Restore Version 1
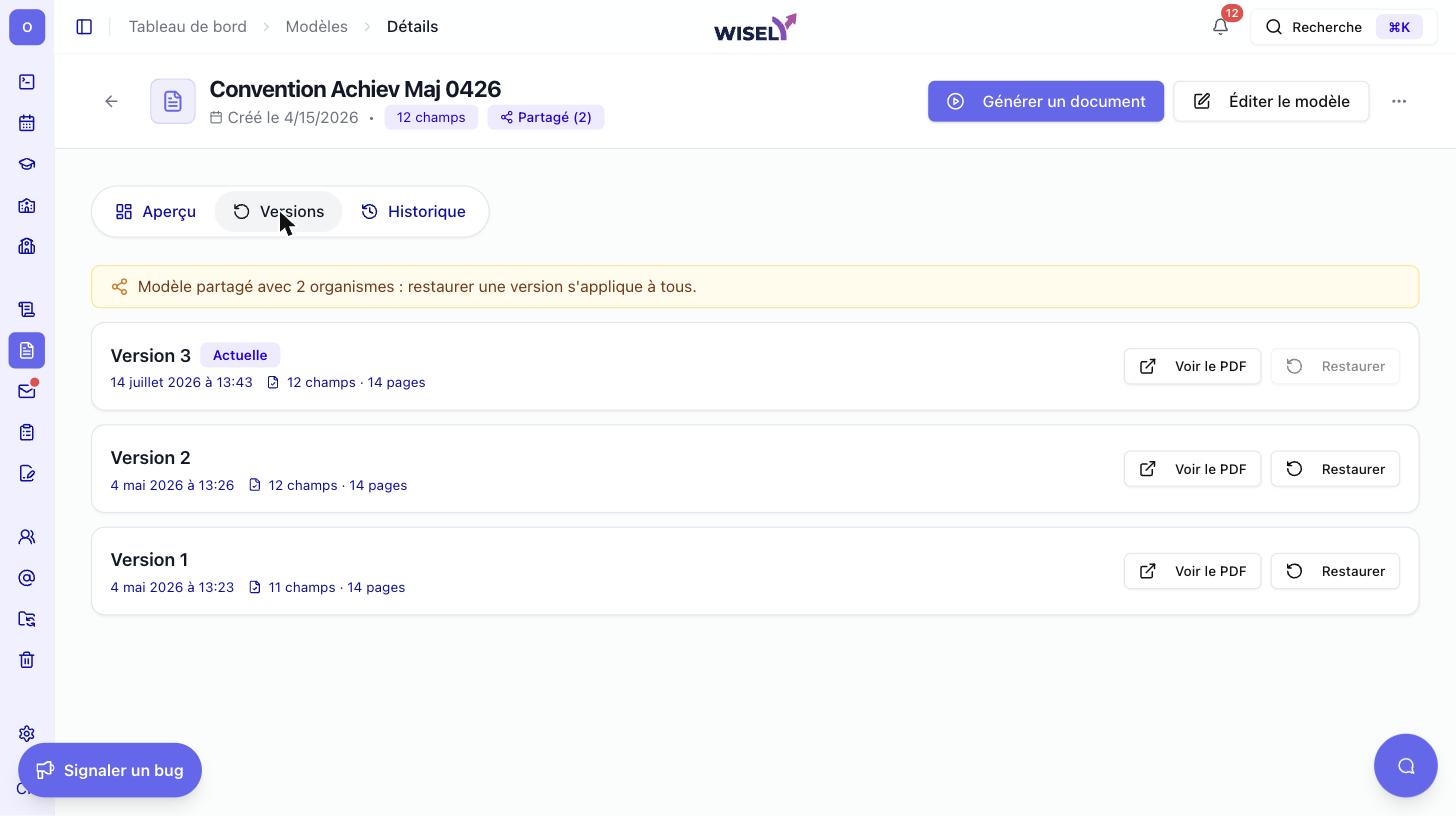The image size is (1456, 816). coord(1335,571)
